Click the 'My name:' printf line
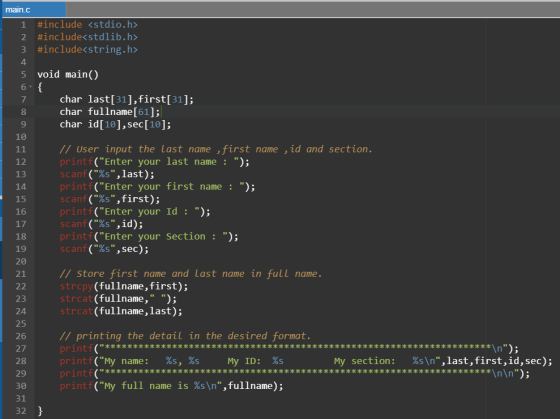Viewport: 560px width, 419px height. (x=306, y=361)
